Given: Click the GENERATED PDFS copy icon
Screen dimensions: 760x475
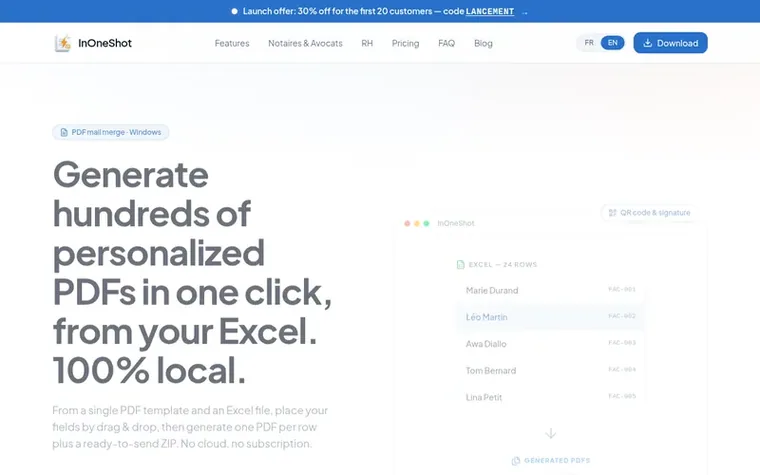Looking at the screenshot, I should click(x=516, y=460).
